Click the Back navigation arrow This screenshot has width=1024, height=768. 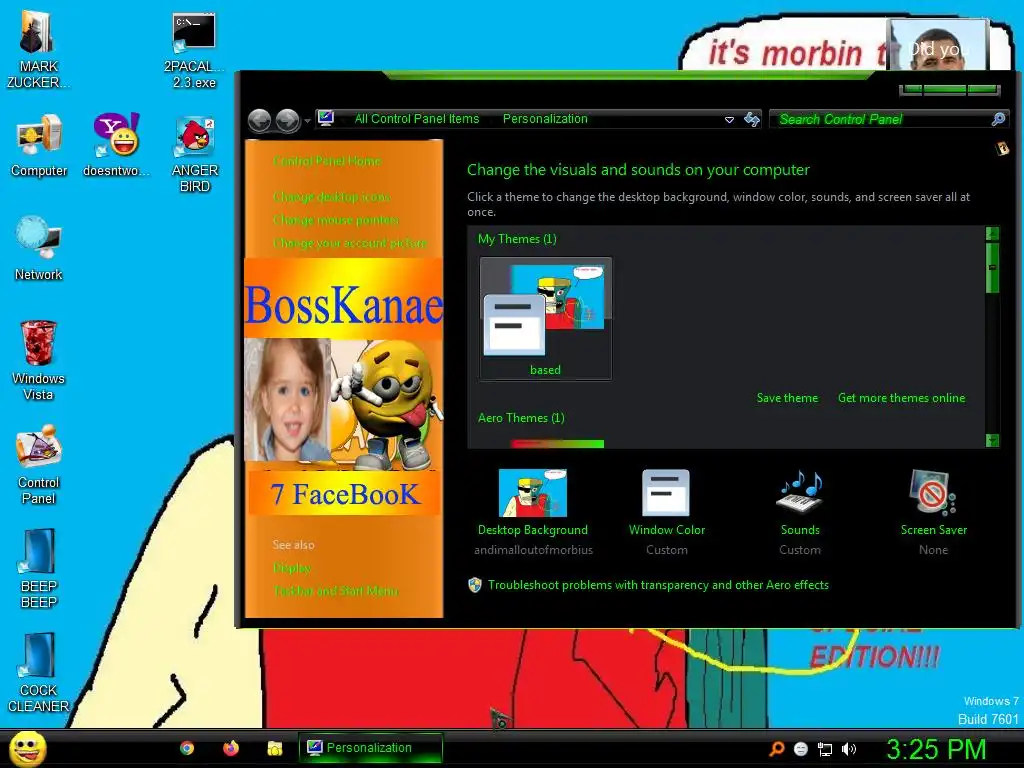pos(260,120)
